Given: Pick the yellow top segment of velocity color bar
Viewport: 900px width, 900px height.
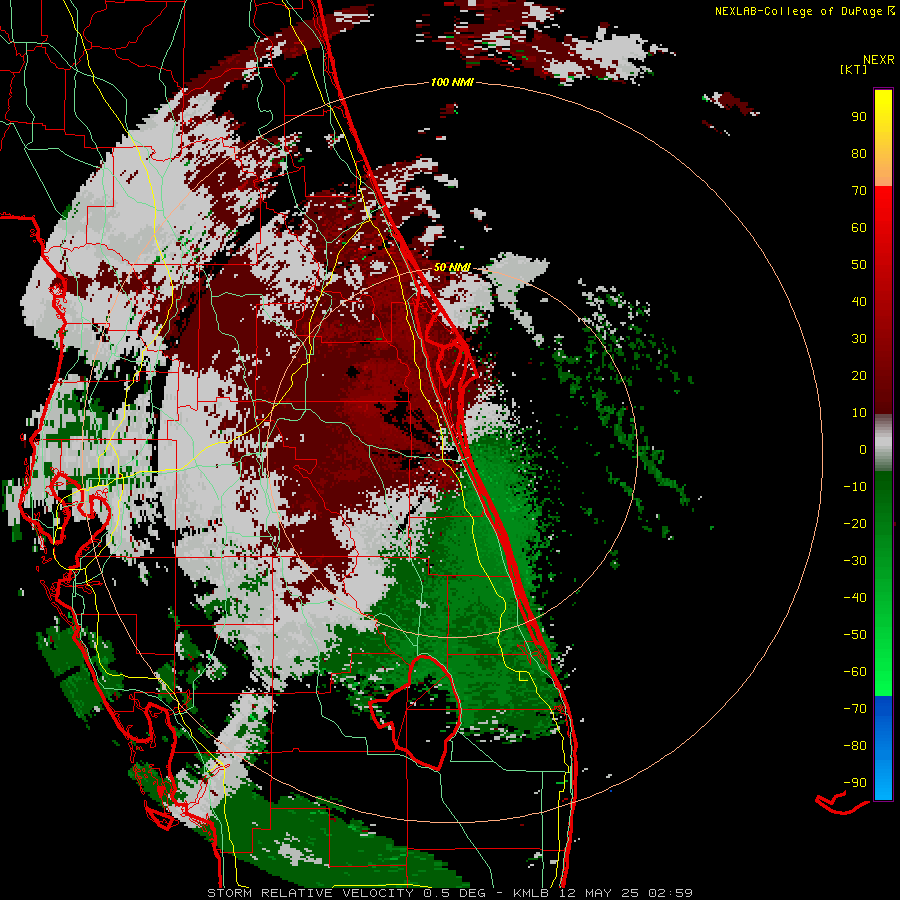Looking at the screenshot, I should (883, 138).
